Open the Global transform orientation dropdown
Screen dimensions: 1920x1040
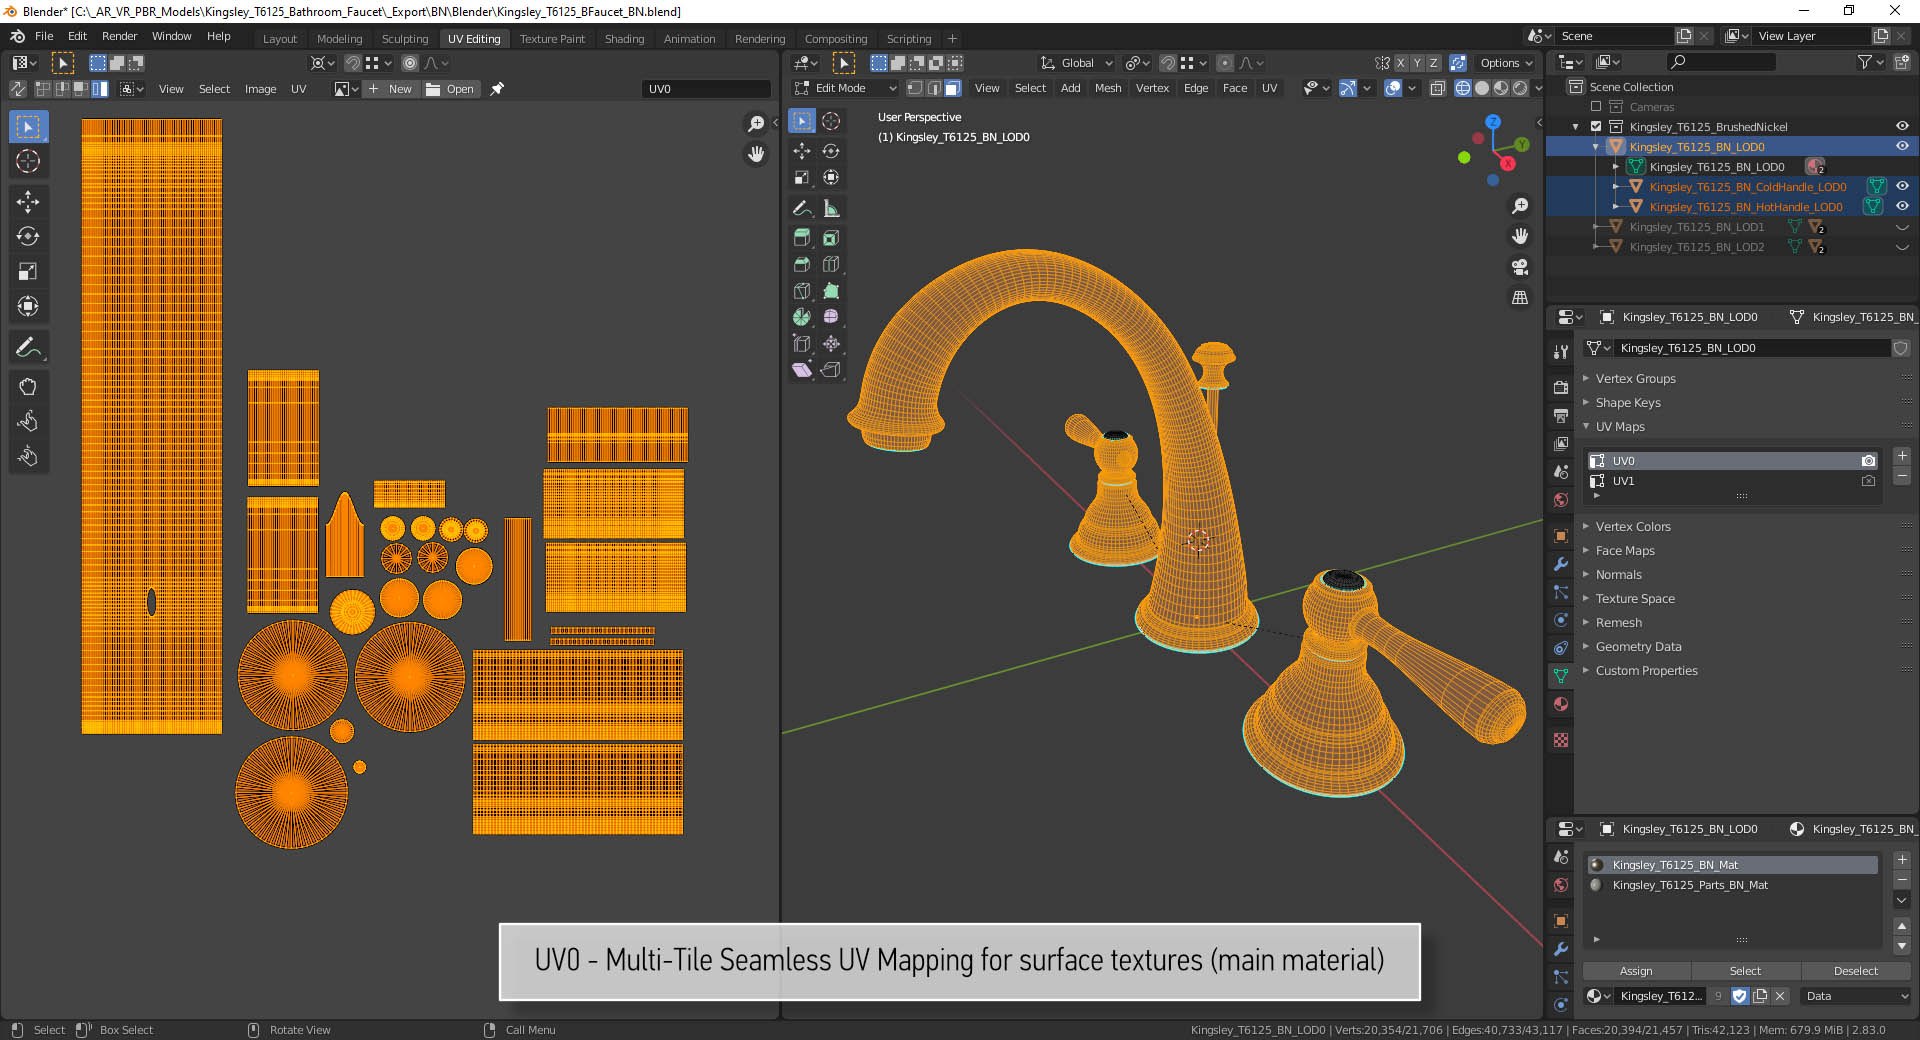pyautogui.click(x=1077, y=63)
